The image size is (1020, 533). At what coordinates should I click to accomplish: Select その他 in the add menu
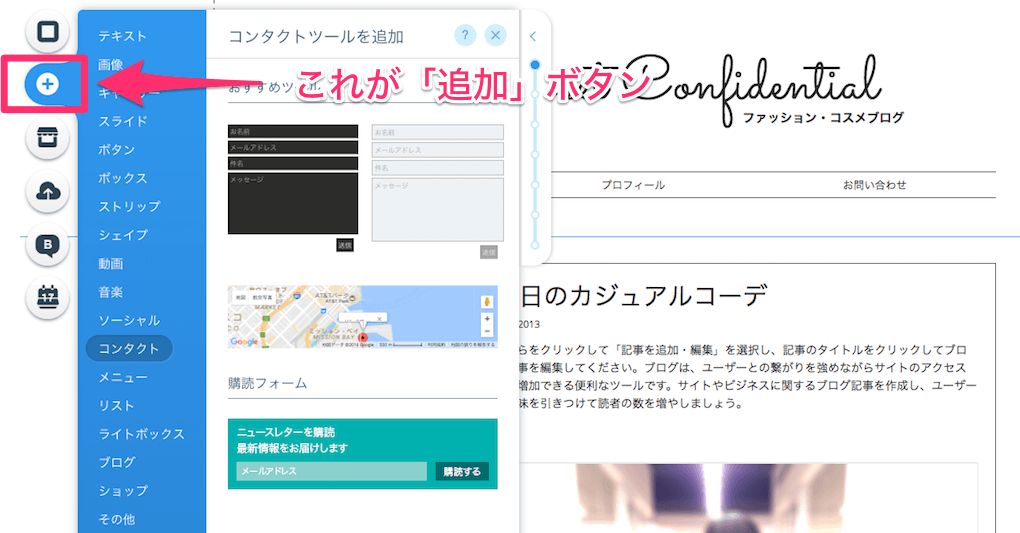click(116, 519)
